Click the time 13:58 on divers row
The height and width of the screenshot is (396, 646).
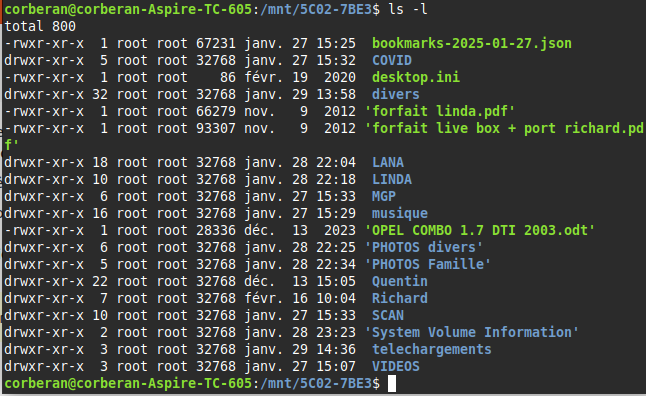336,94
